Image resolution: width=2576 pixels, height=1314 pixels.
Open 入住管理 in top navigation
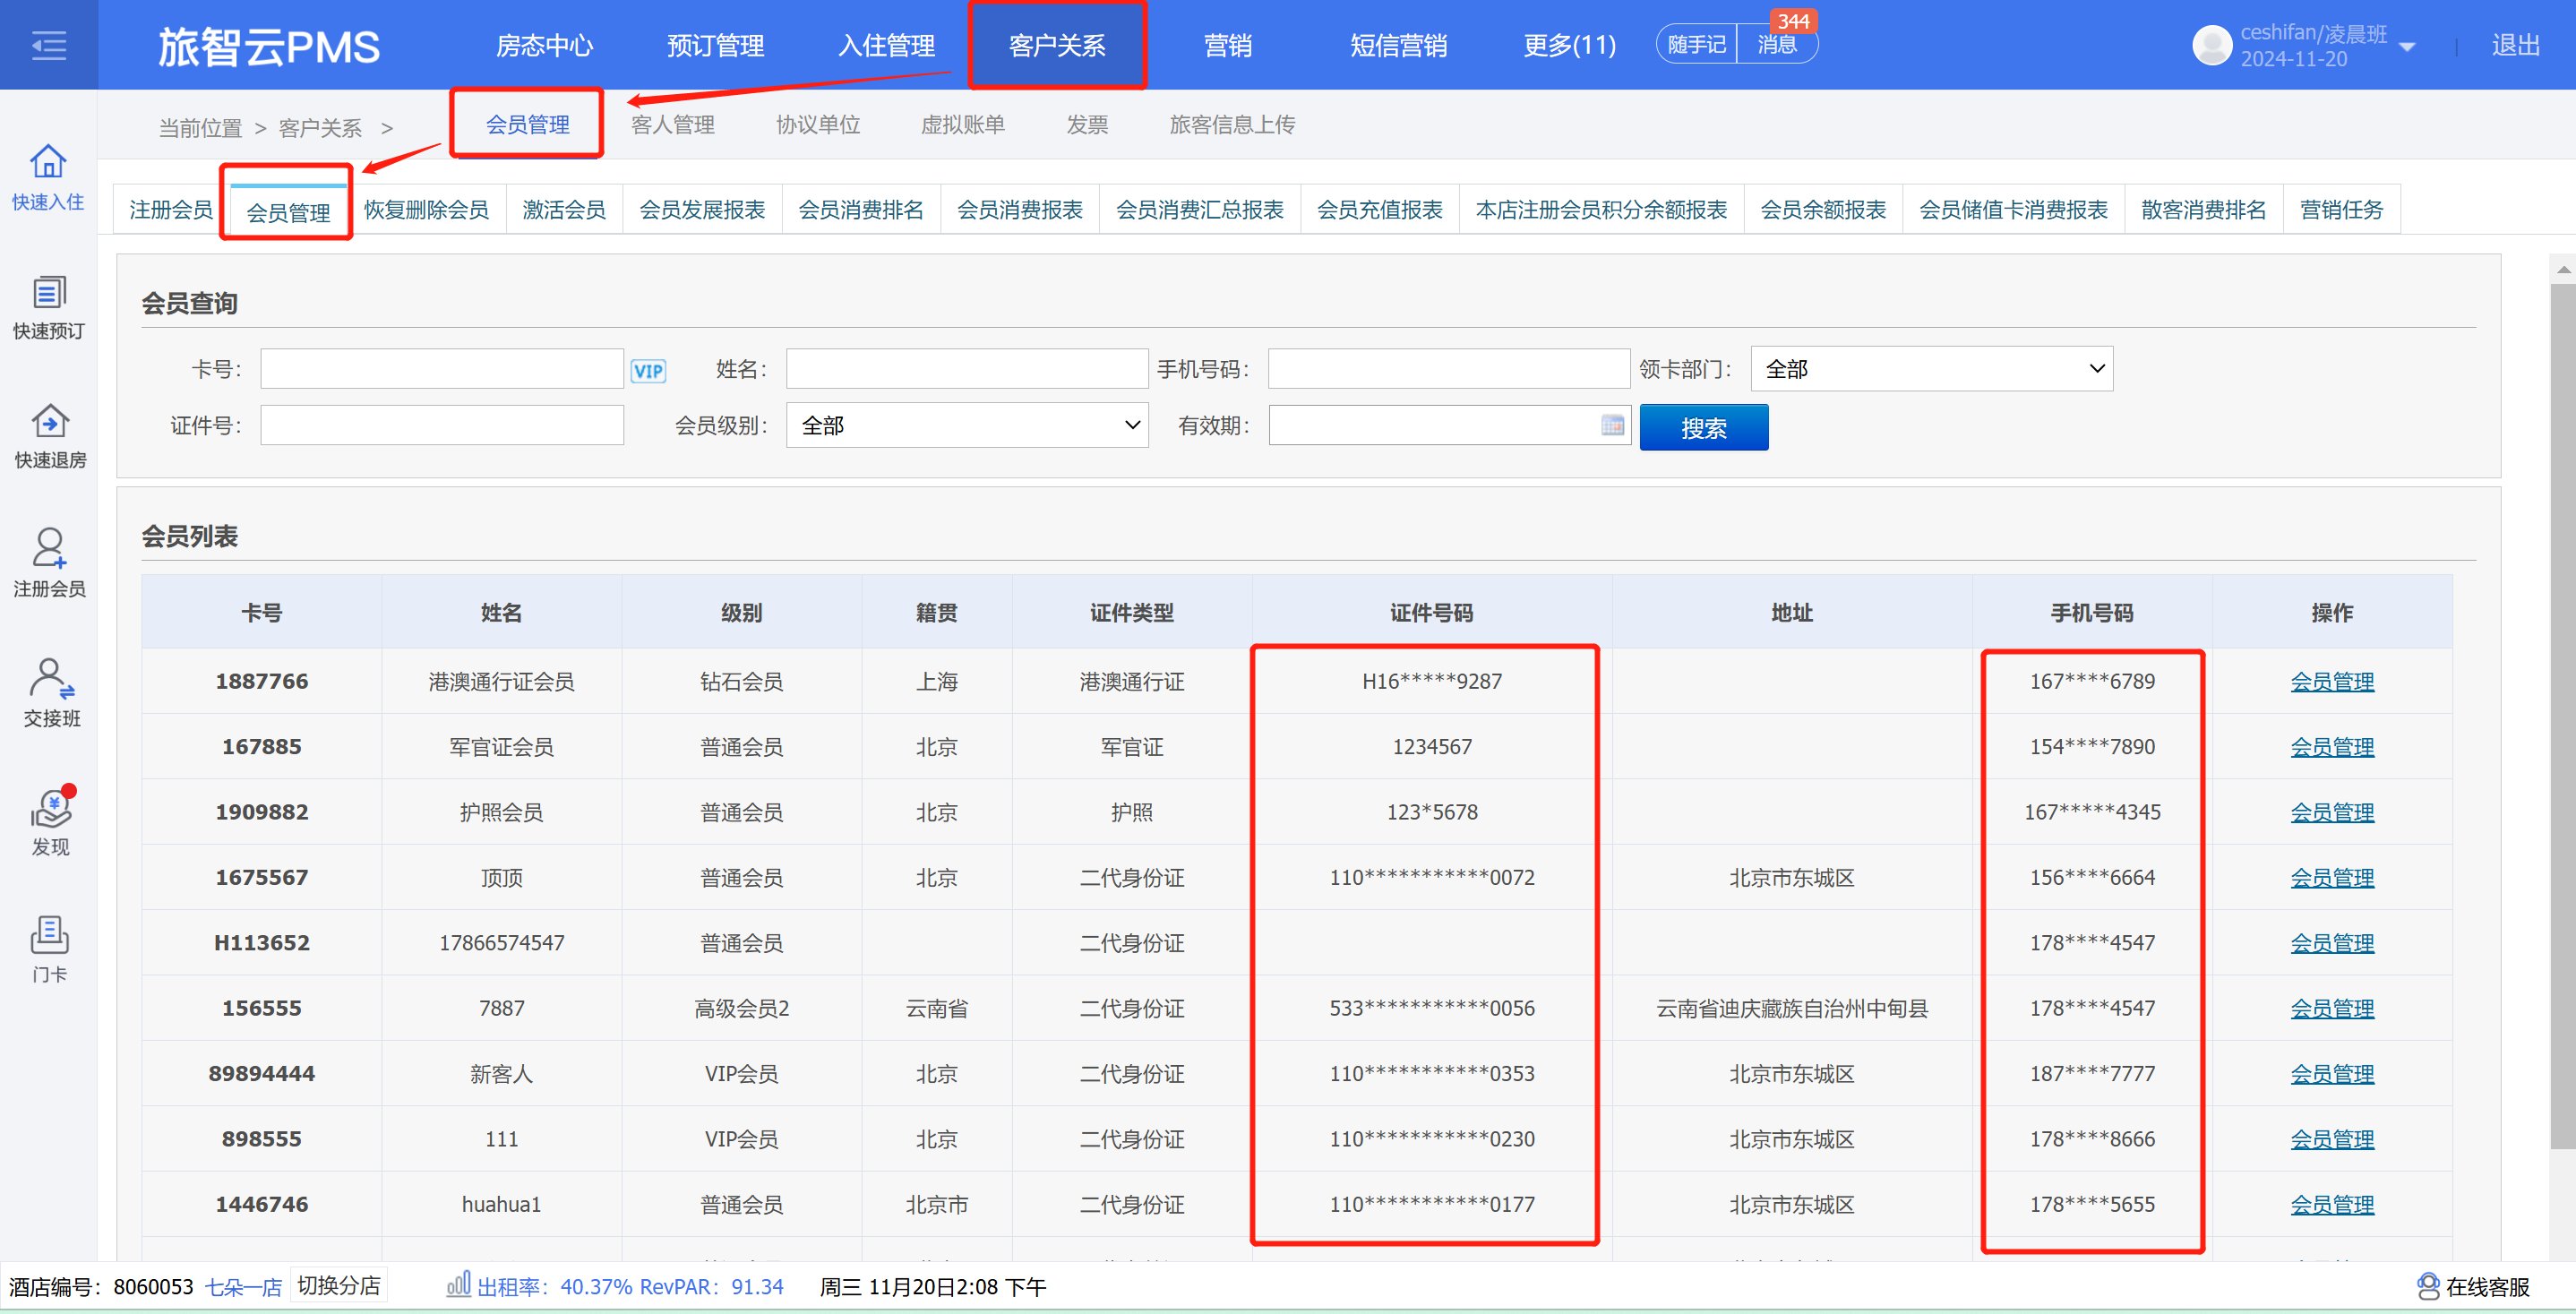coord(886,45)
